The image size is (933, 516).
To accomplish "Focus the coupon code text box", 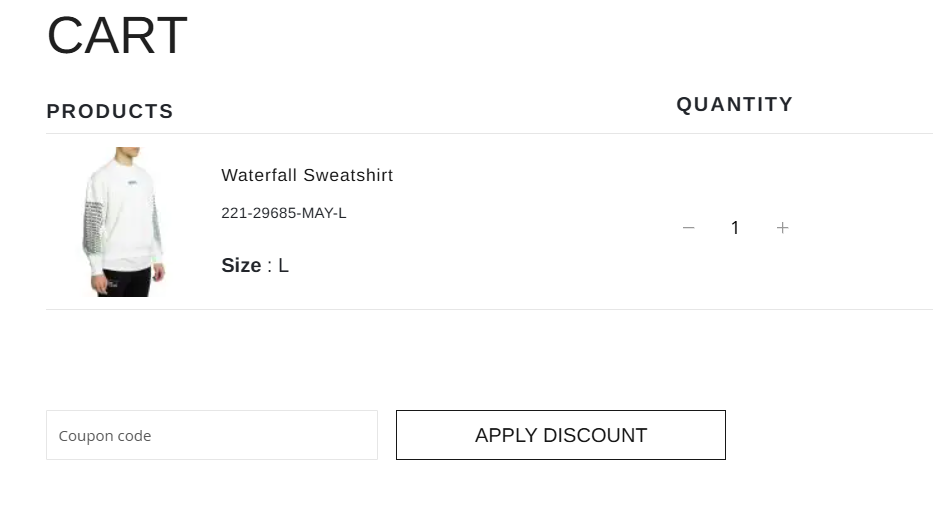I will (x=212, y=435).
